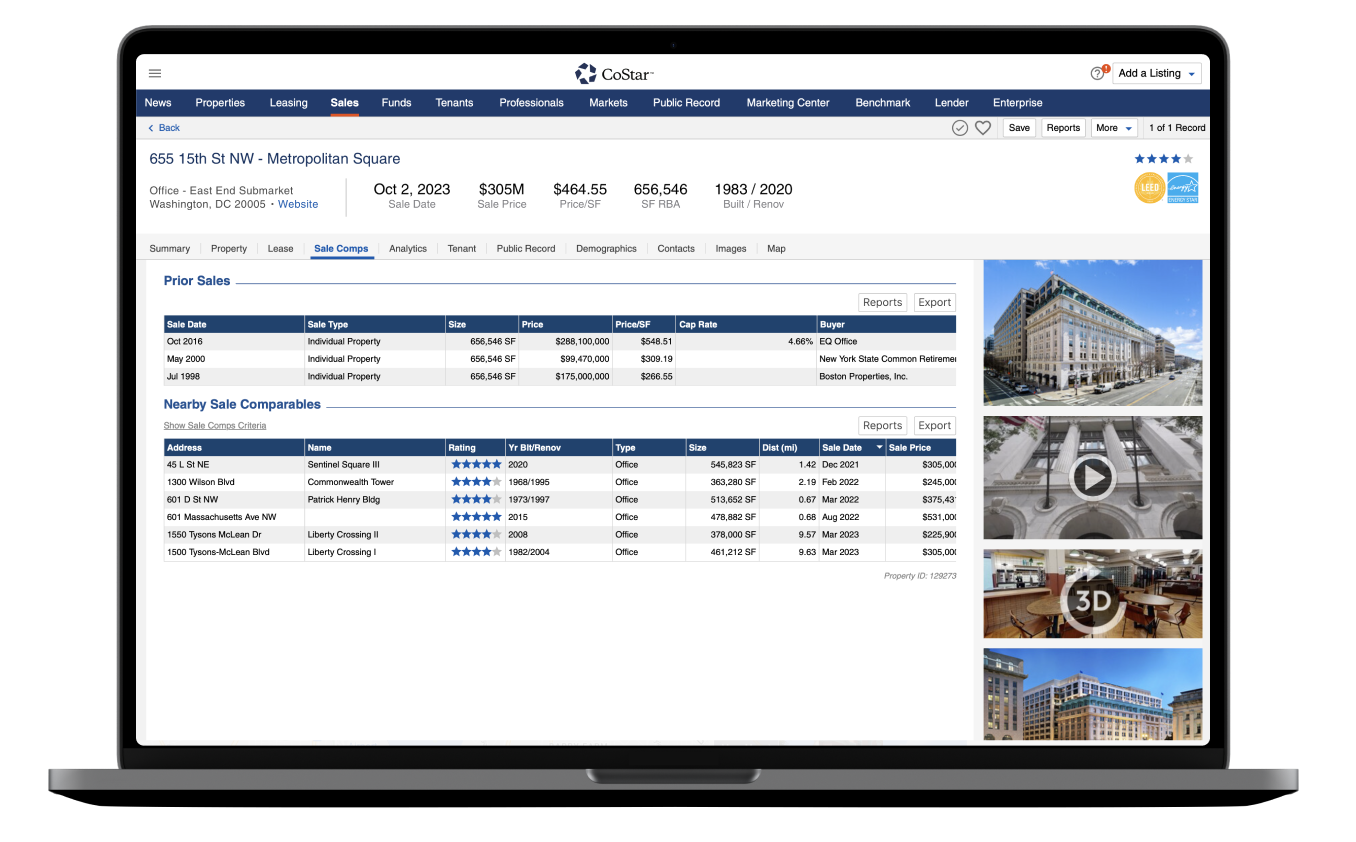The width and height of the screenshot is (1356, 842).
Task: Open the Leasing menu item
Action: click(x=288, y=102)
